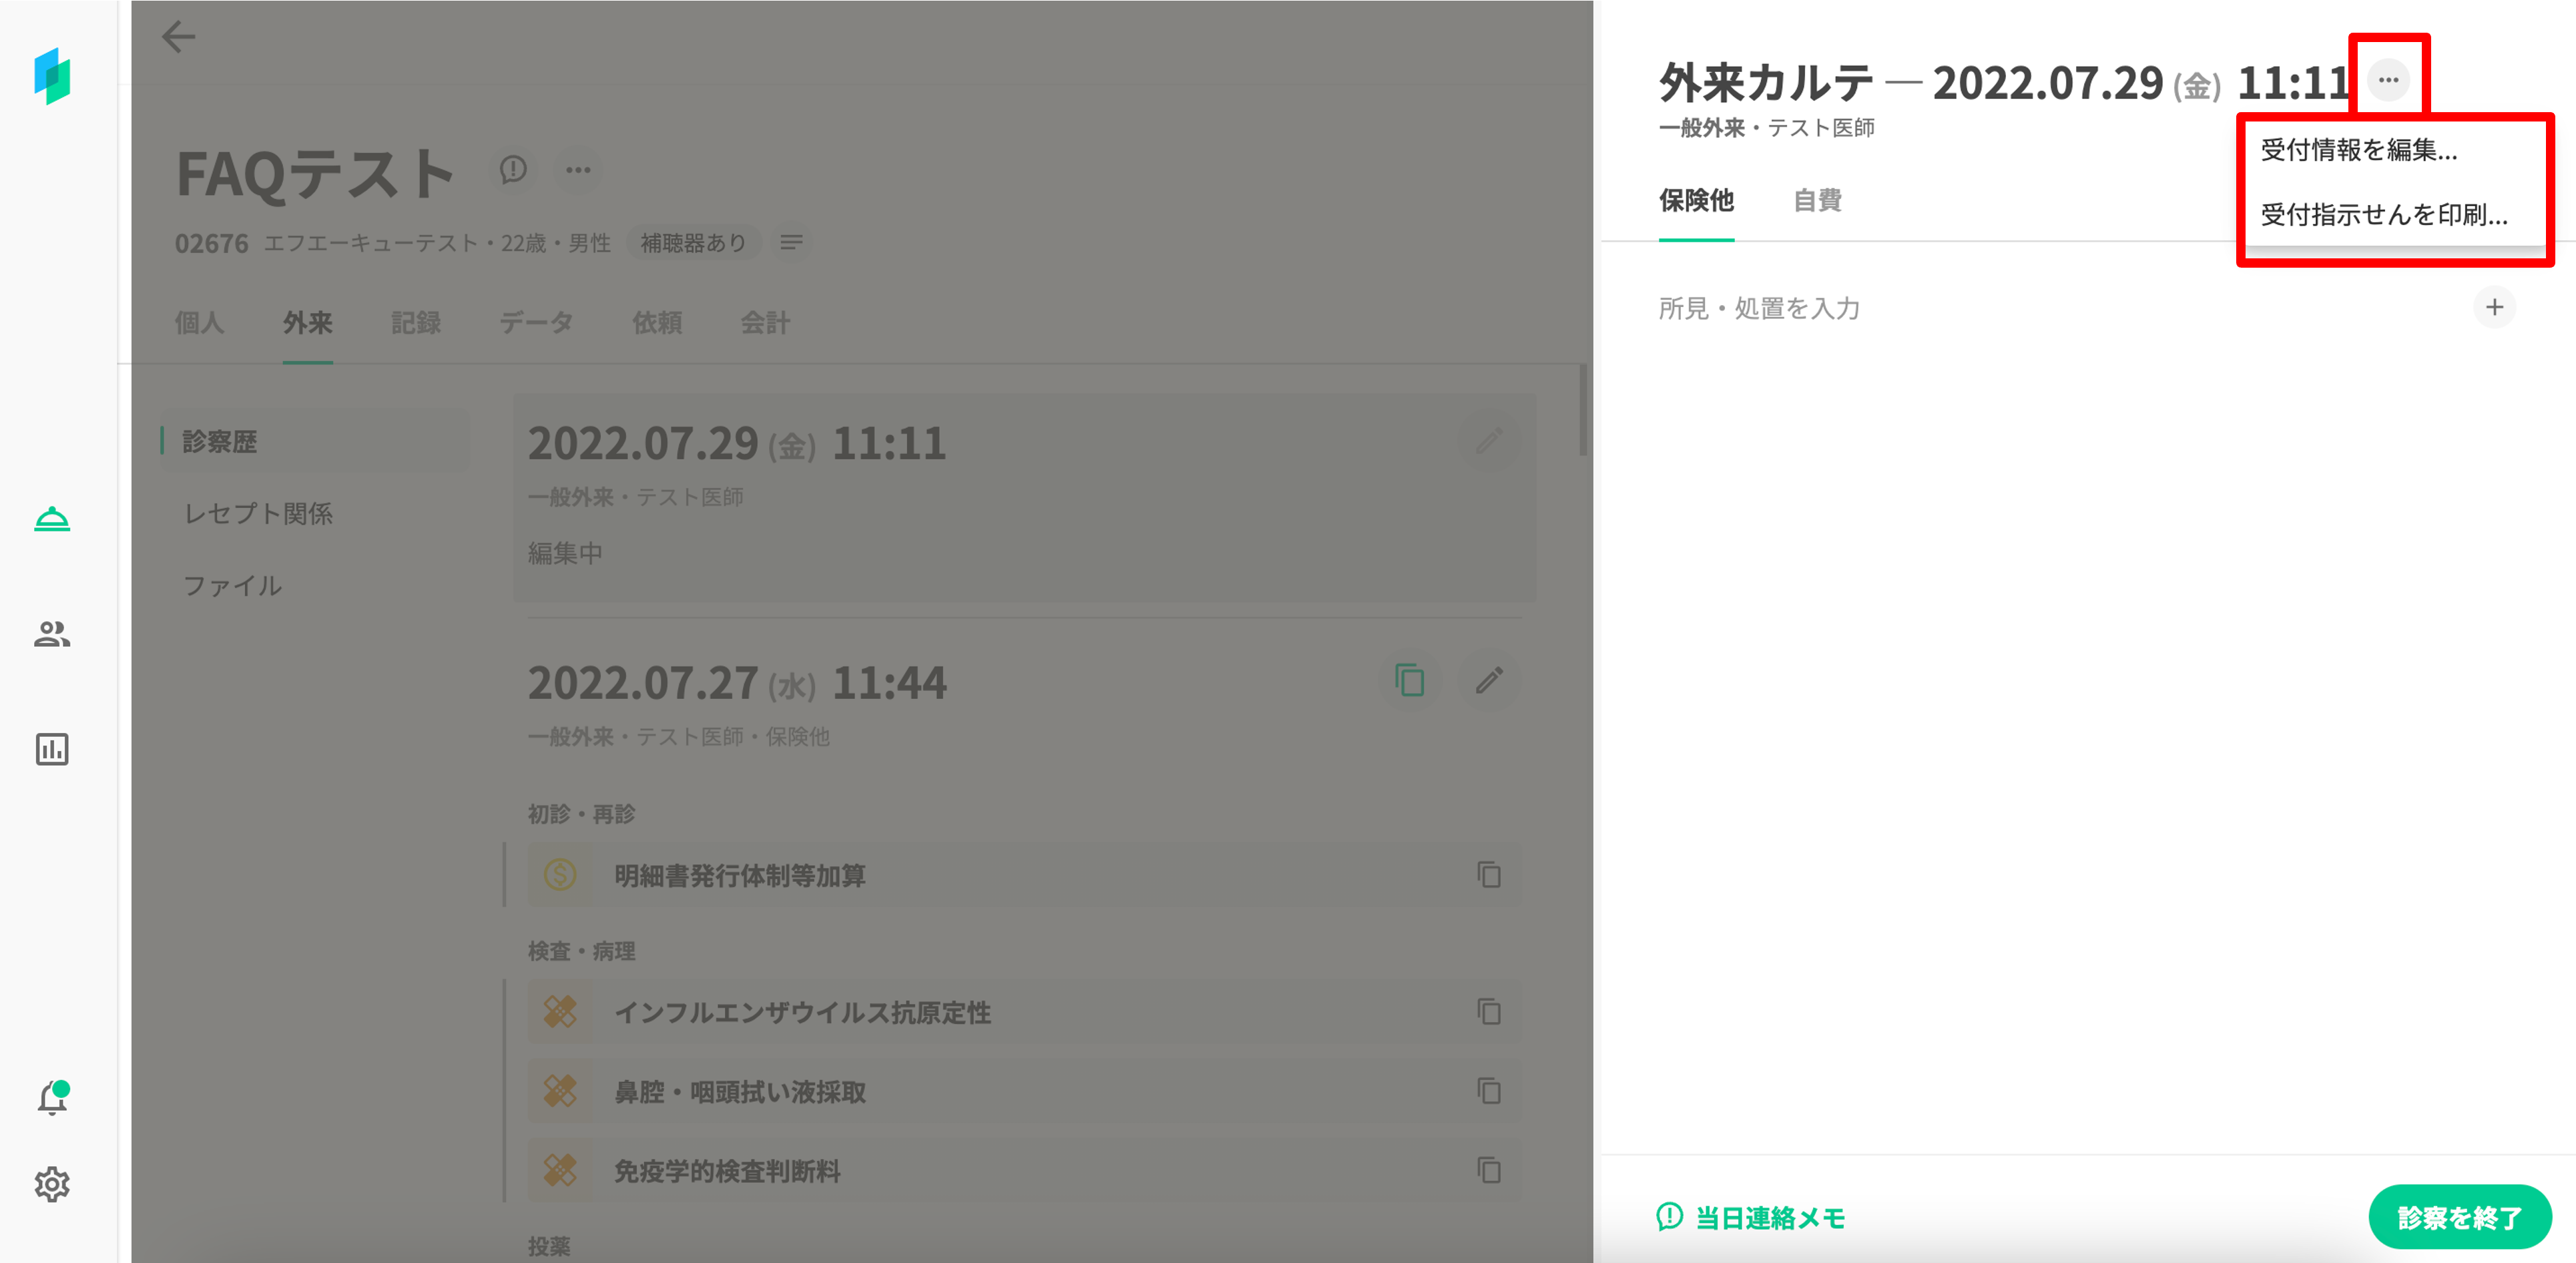Select 受付情報を編集... from the menu
The image size is (2576, 1263).
[2358, 150]
